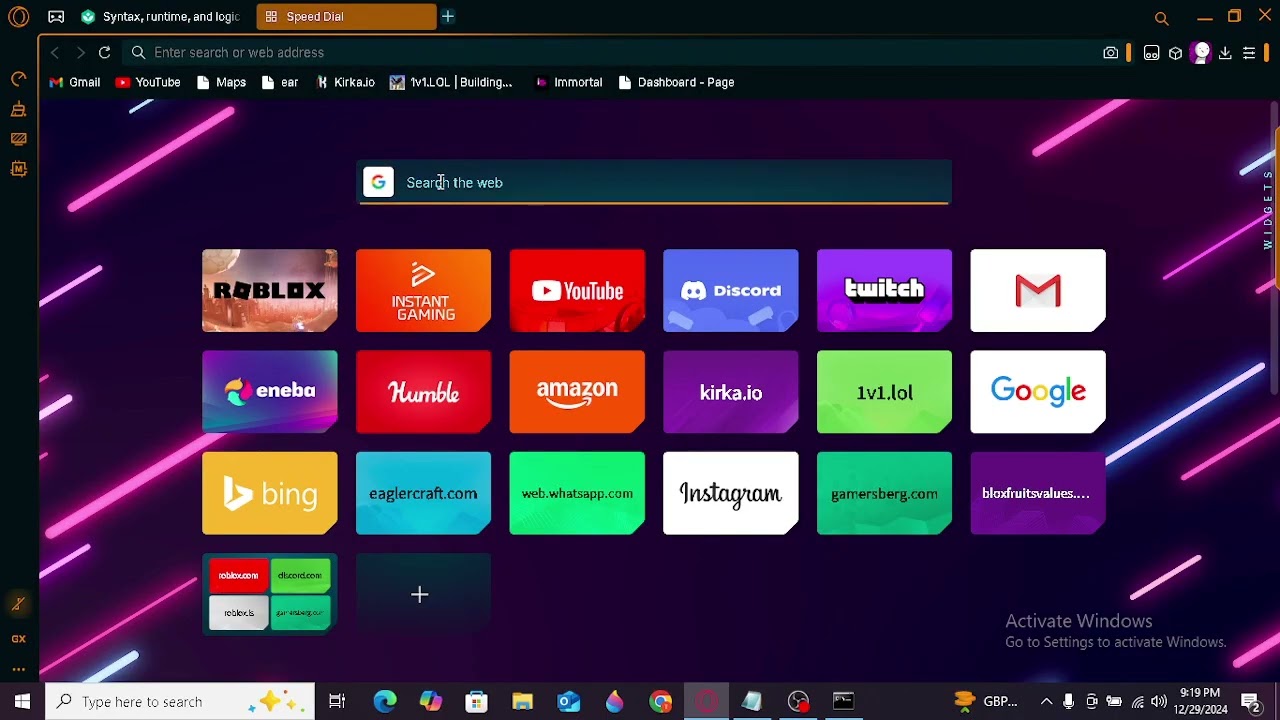Open the speed dial folder with roblox.com
Screen dimensions: 1280x720
[x=270, y=594]
